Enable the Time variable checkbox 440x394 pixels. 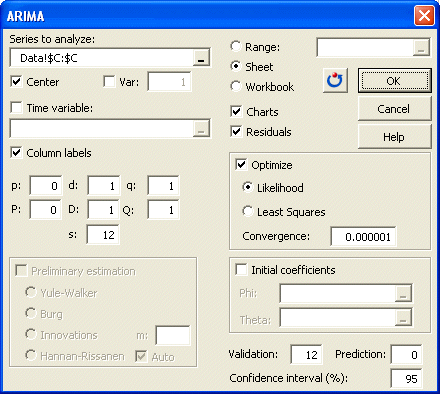[16, 108]
